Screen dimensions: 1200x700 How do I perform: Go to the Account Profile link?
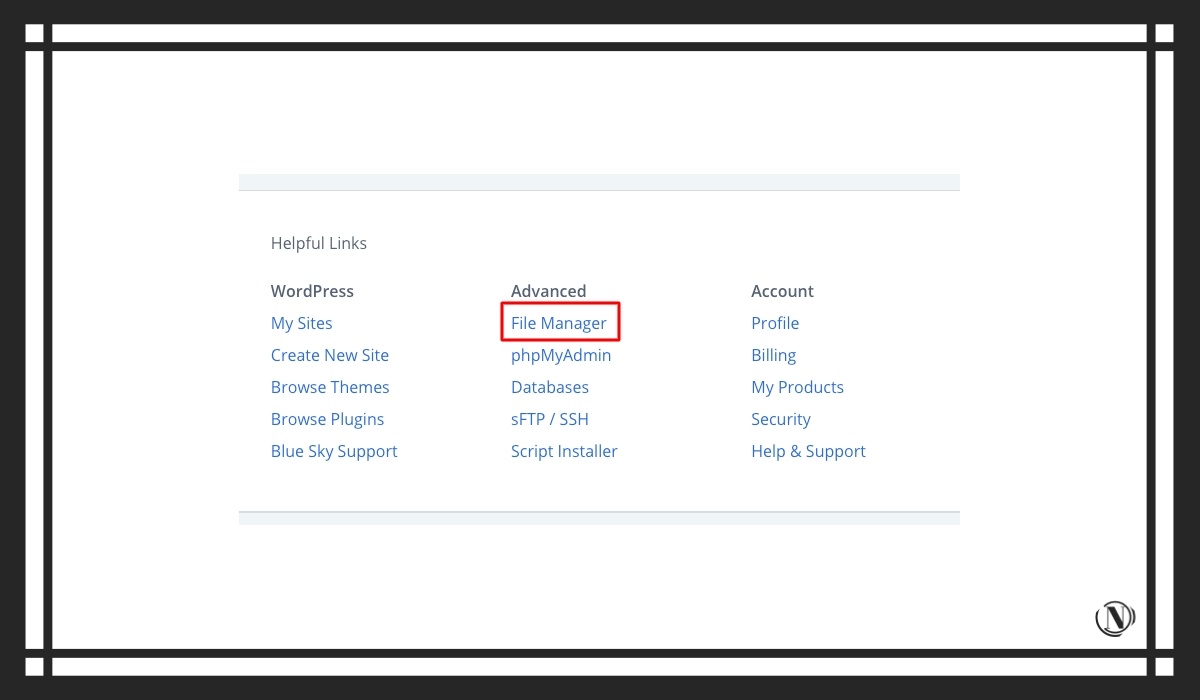(x=775, y=323)
